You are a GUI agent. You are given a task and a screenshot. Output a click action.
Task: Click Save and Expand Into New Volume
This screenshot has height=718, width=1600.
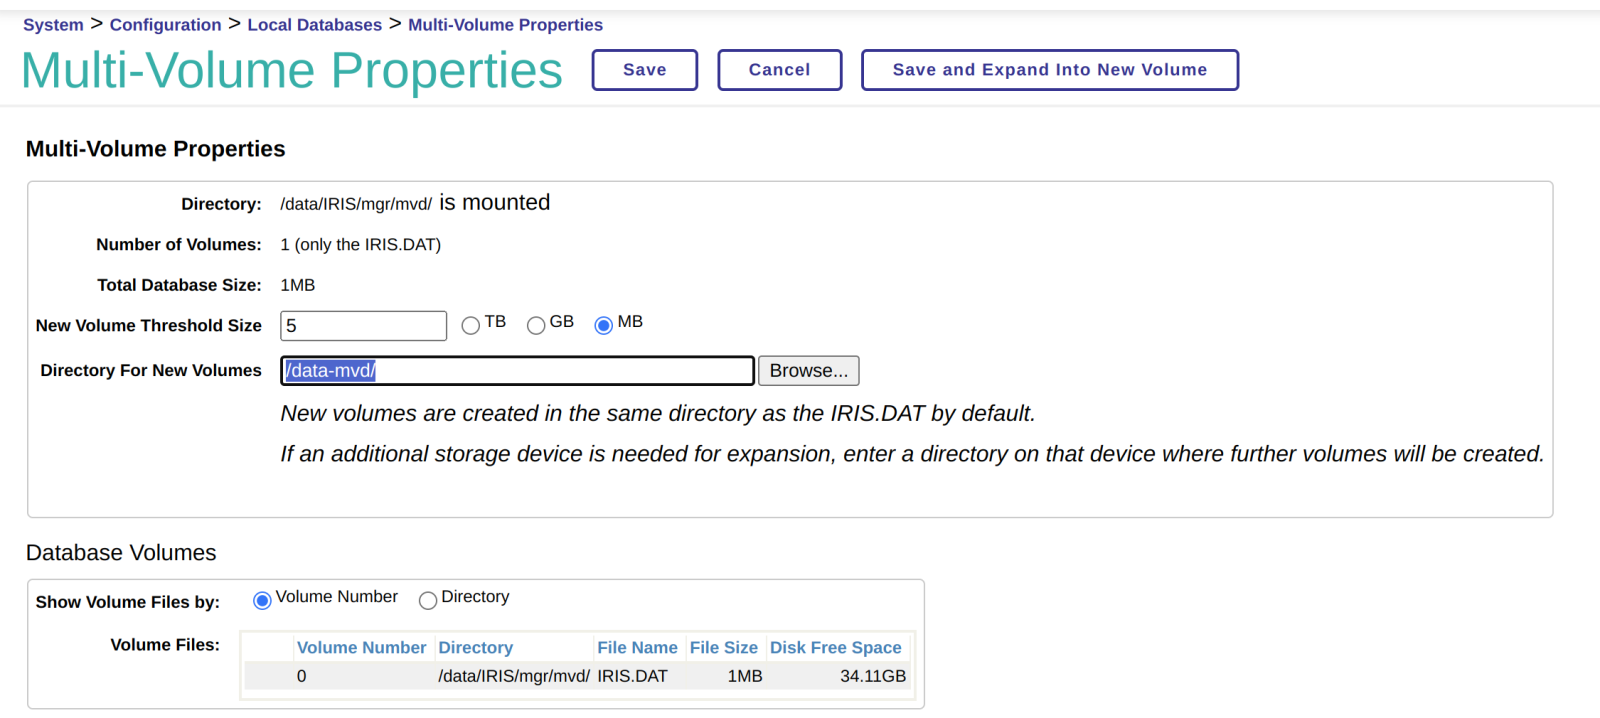tap(1049, 70)
